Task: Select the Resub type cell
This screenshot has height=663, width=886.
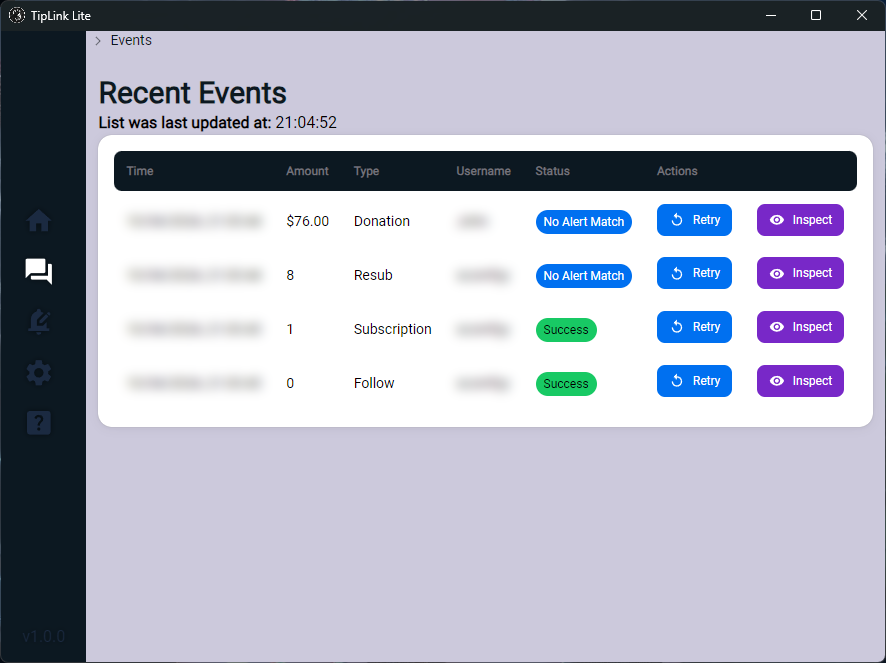Action: pos(373,275)
